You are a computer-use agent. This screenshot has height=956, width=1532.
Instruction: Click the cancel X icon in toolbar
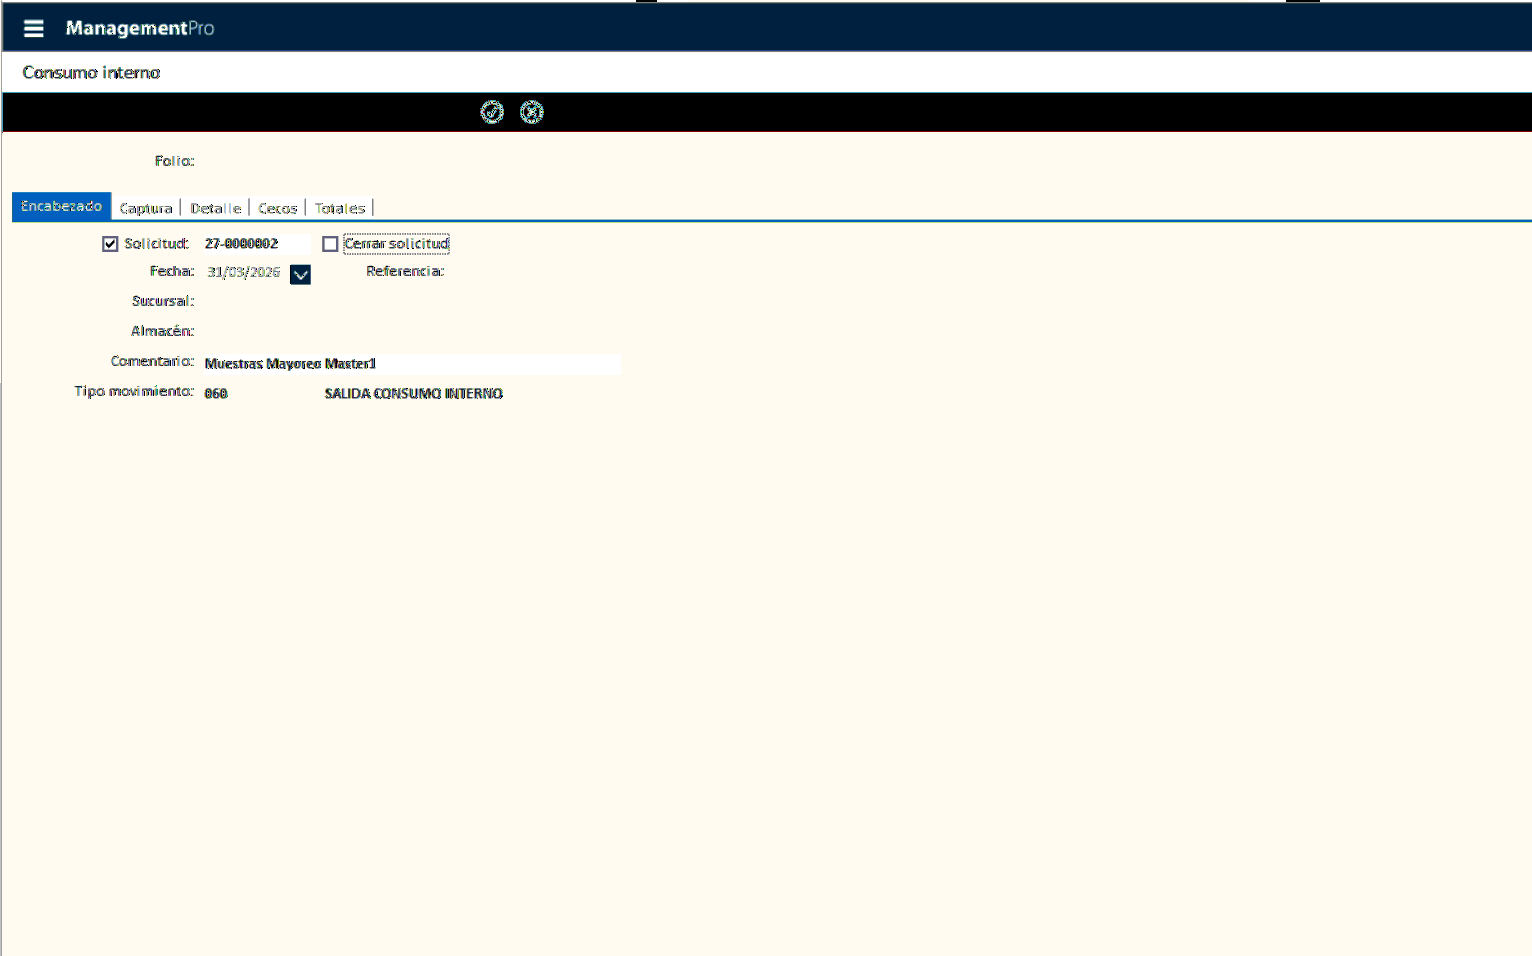point(532,112)
